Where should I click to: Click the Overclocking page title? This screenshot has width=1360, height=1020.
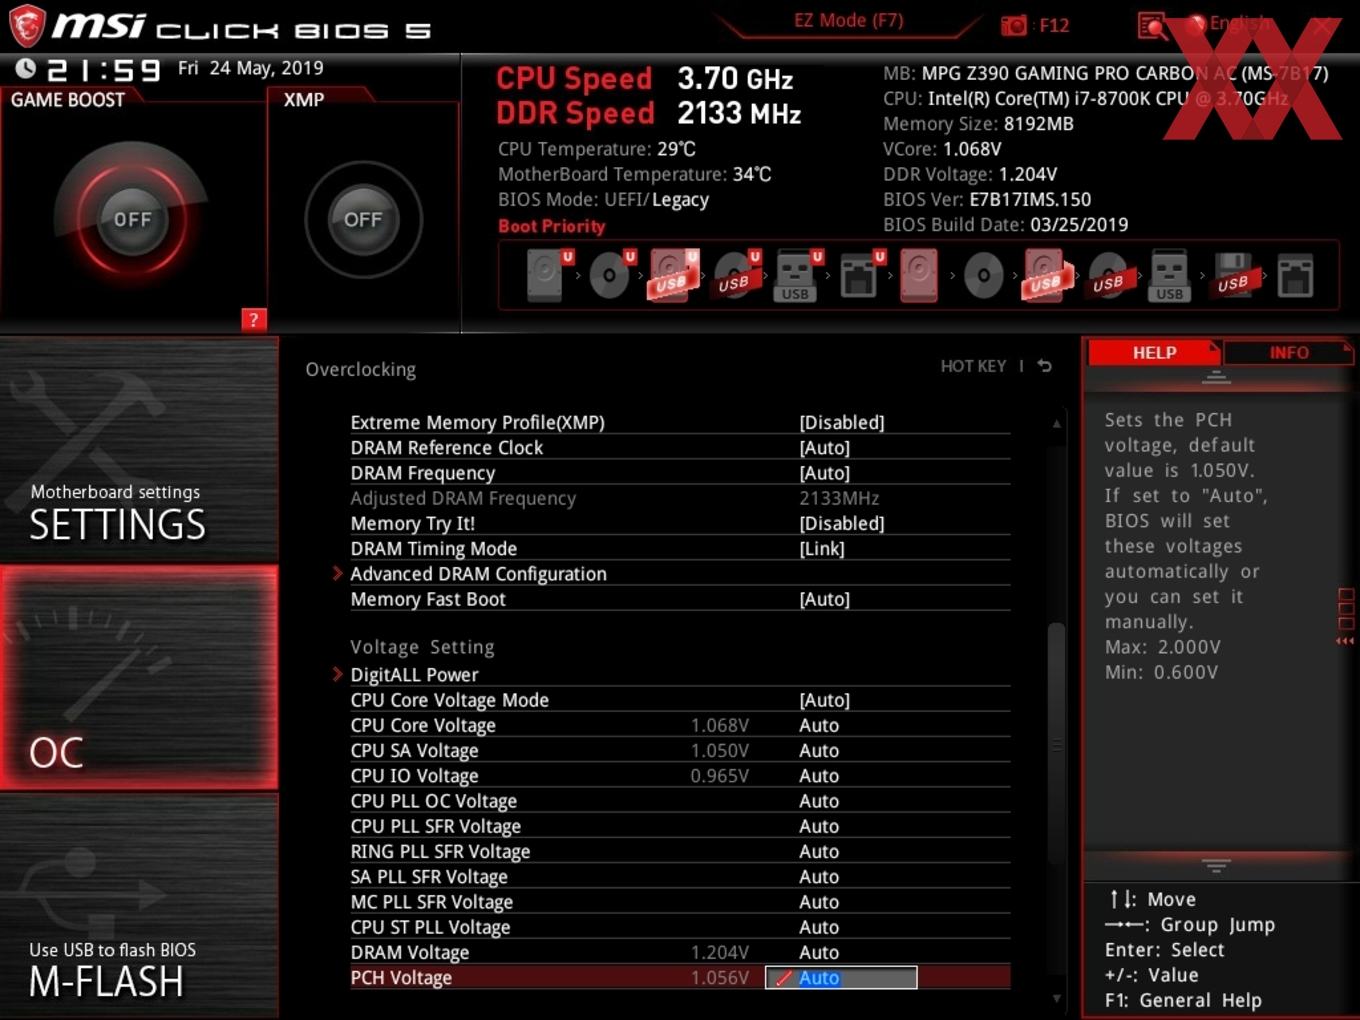coord(360,369)
